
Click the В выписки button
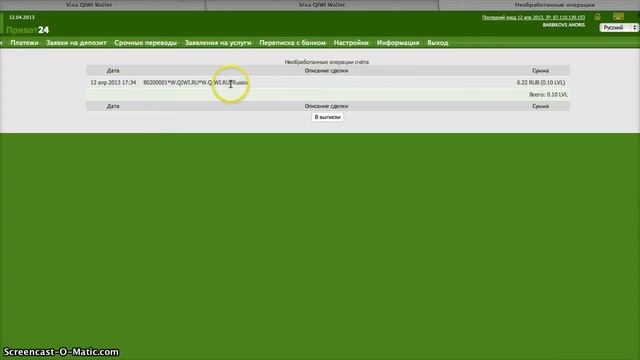pos(327,117)
